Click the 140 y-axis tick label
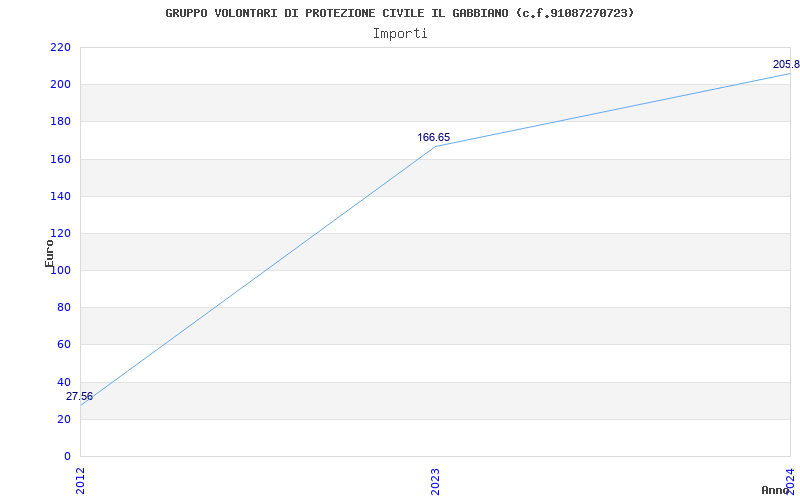Image resolution: width=800 pixels, height=500 pixels. [60, 196]
